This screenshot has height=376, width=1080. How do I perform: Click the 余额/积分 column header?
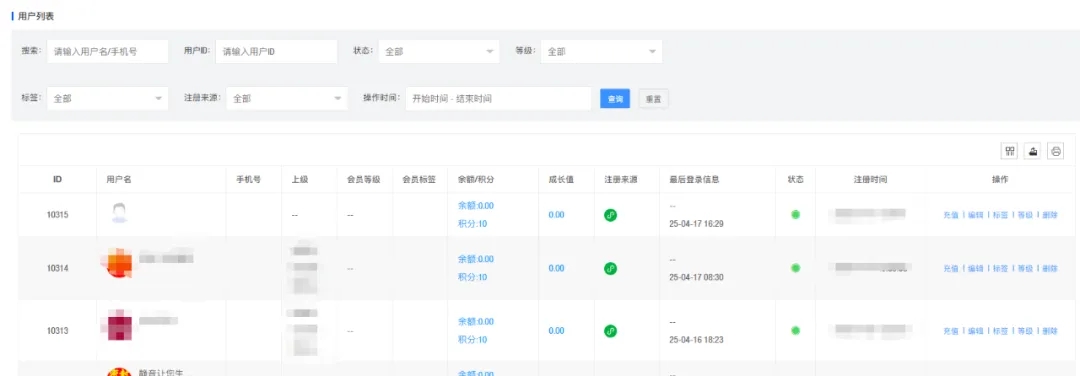[476, 179]
